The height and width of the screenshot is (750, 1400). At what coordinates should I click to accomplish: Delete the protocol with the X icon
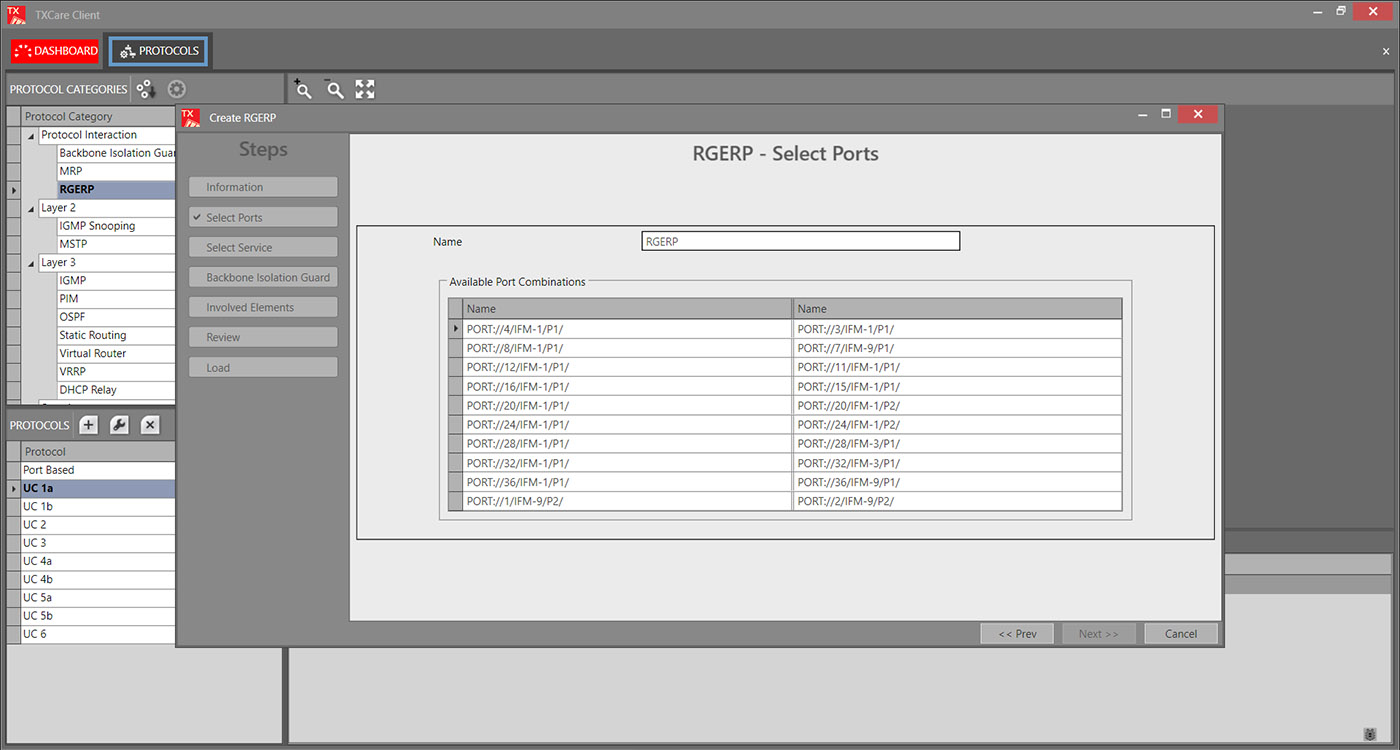(150, 425)
